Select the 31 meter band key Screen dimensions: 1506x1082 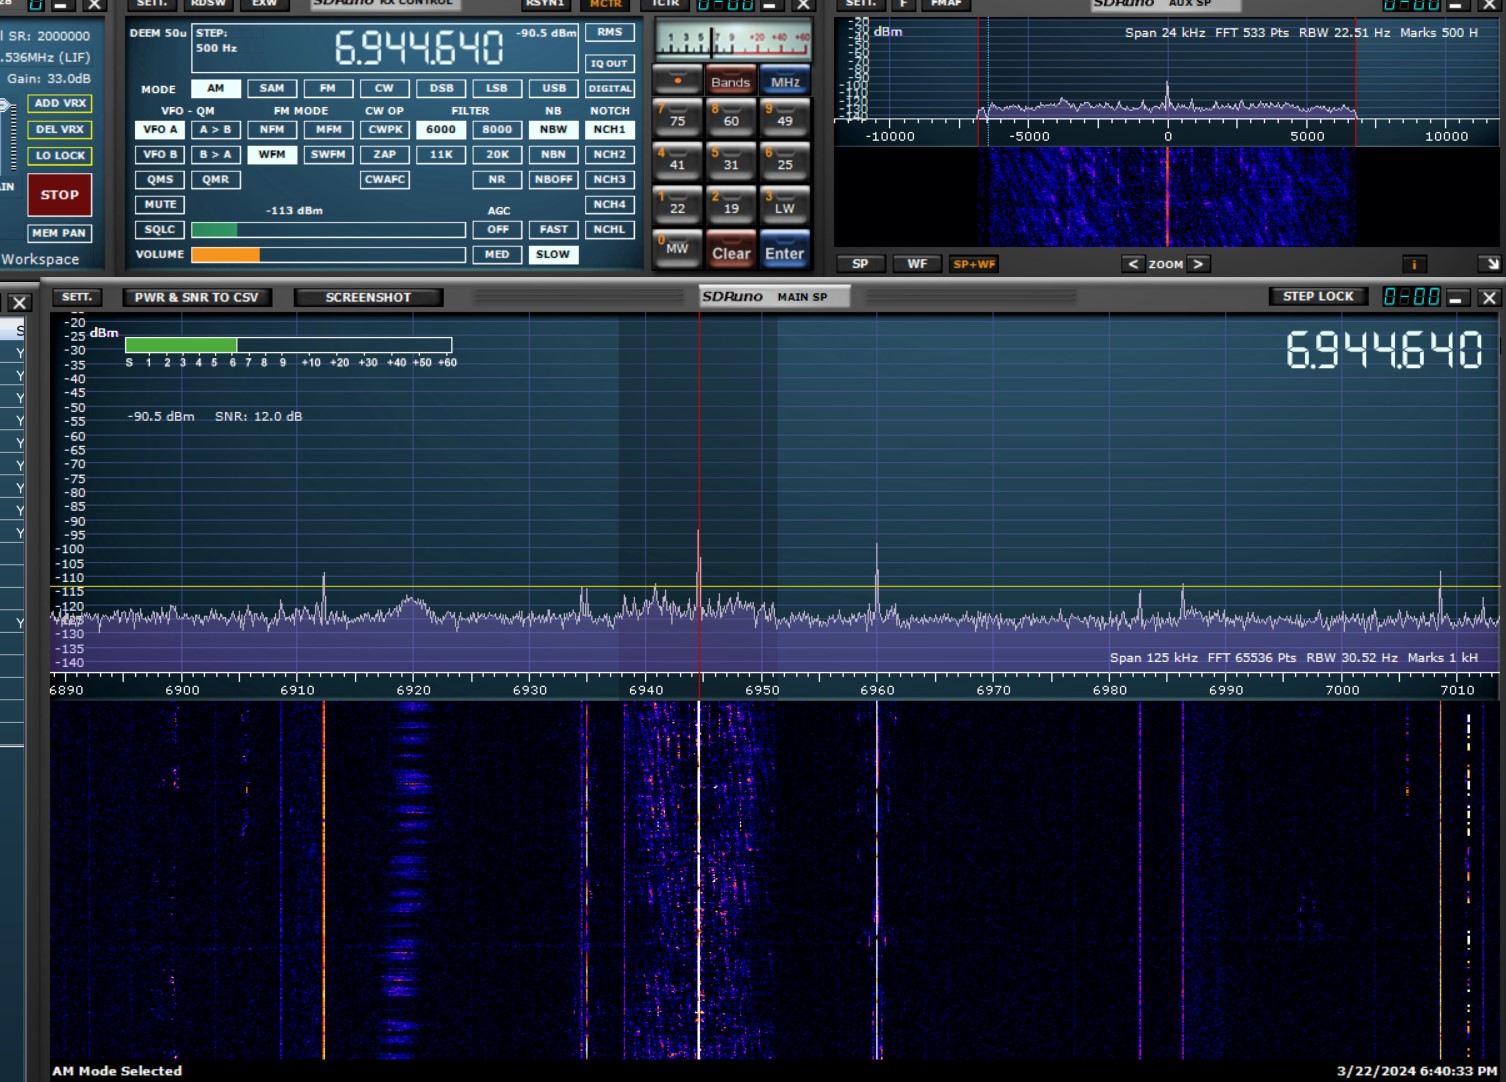(x=731, y=162)
